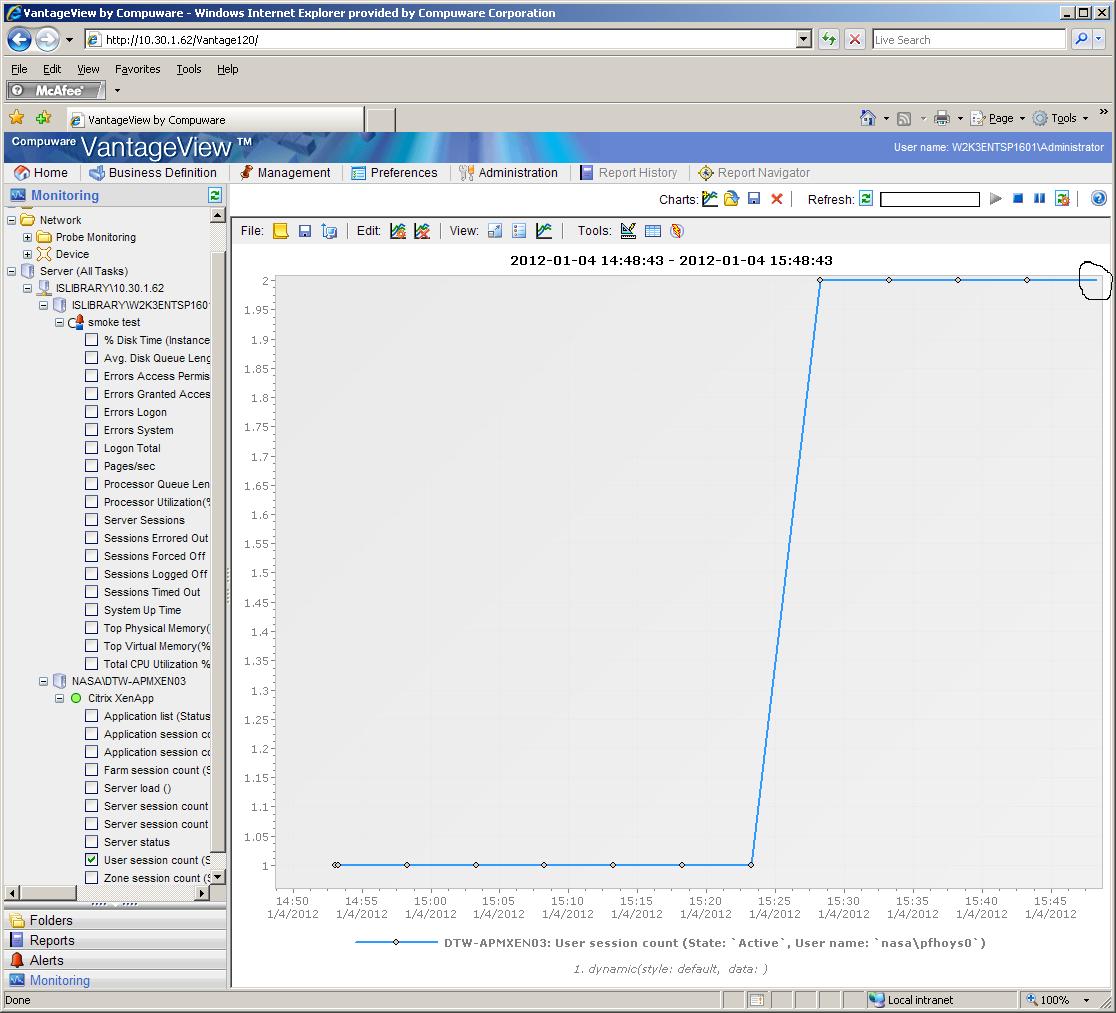Click the line chart icon in View group

pos(544,231)
